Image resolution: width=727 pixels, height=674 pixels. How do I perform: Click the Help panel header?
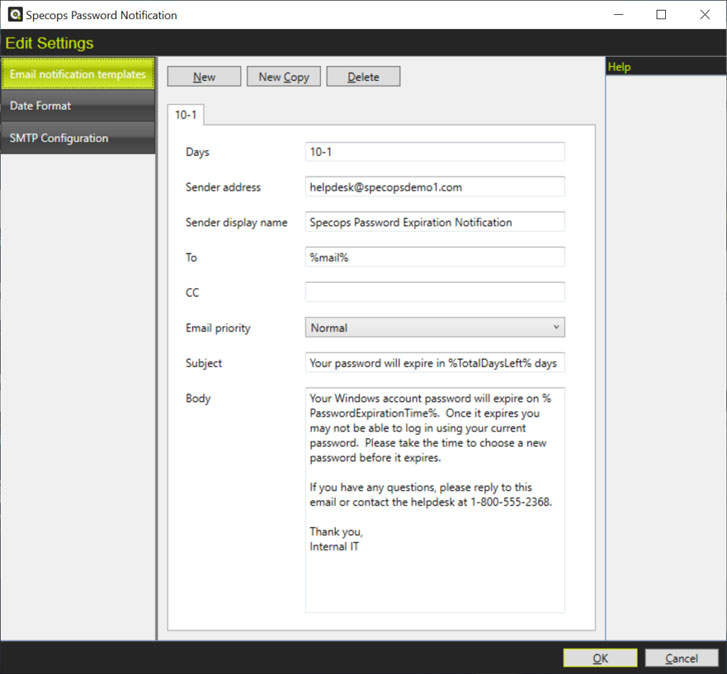(x=665, y=67)
